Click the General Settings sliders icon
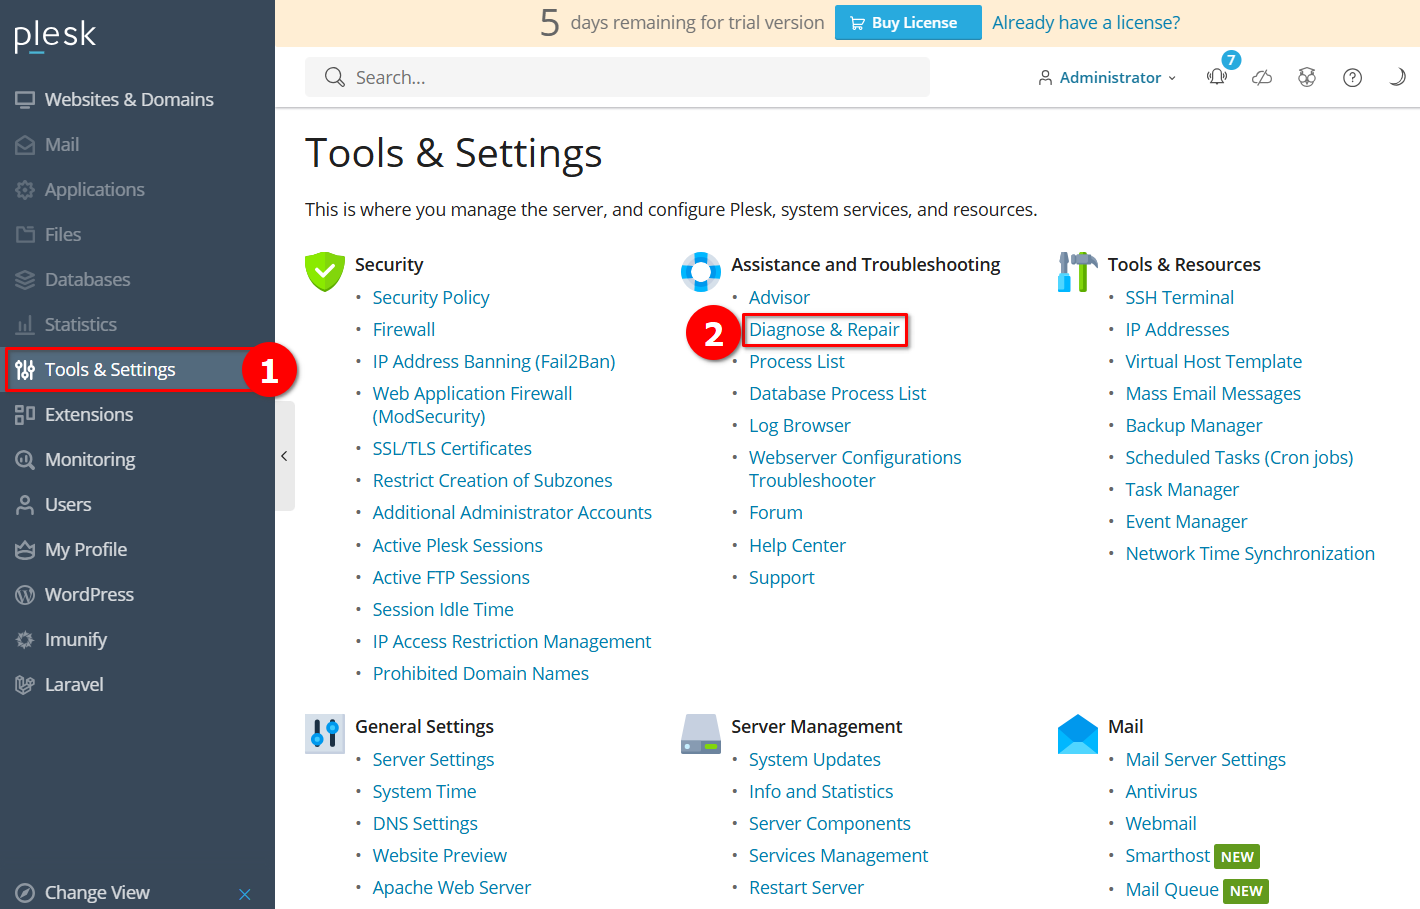 pos(325,733)
